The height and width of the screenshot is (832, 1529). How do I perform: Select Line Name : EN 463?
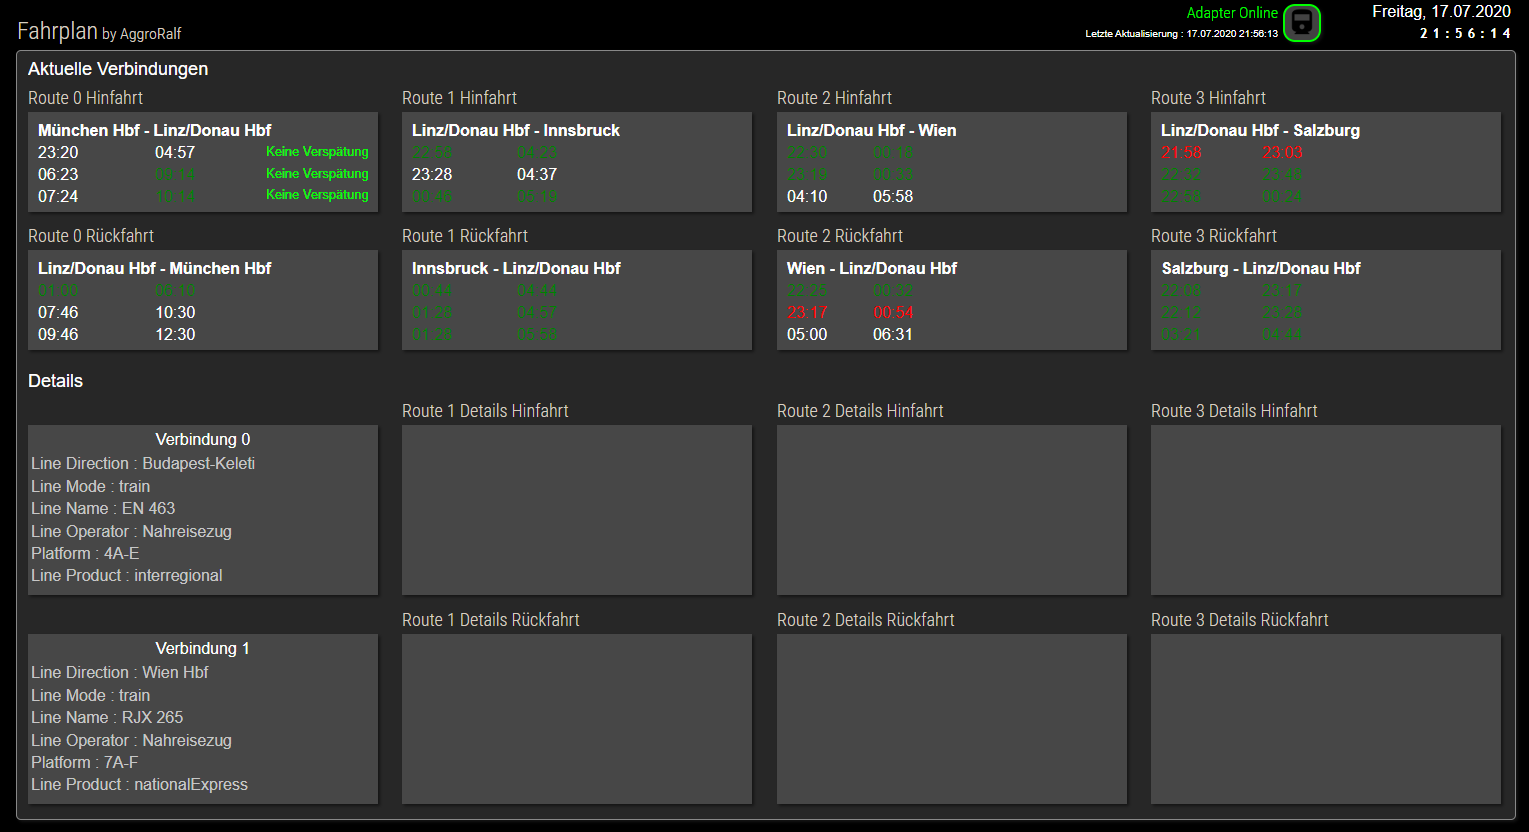[x=103, y=508]
